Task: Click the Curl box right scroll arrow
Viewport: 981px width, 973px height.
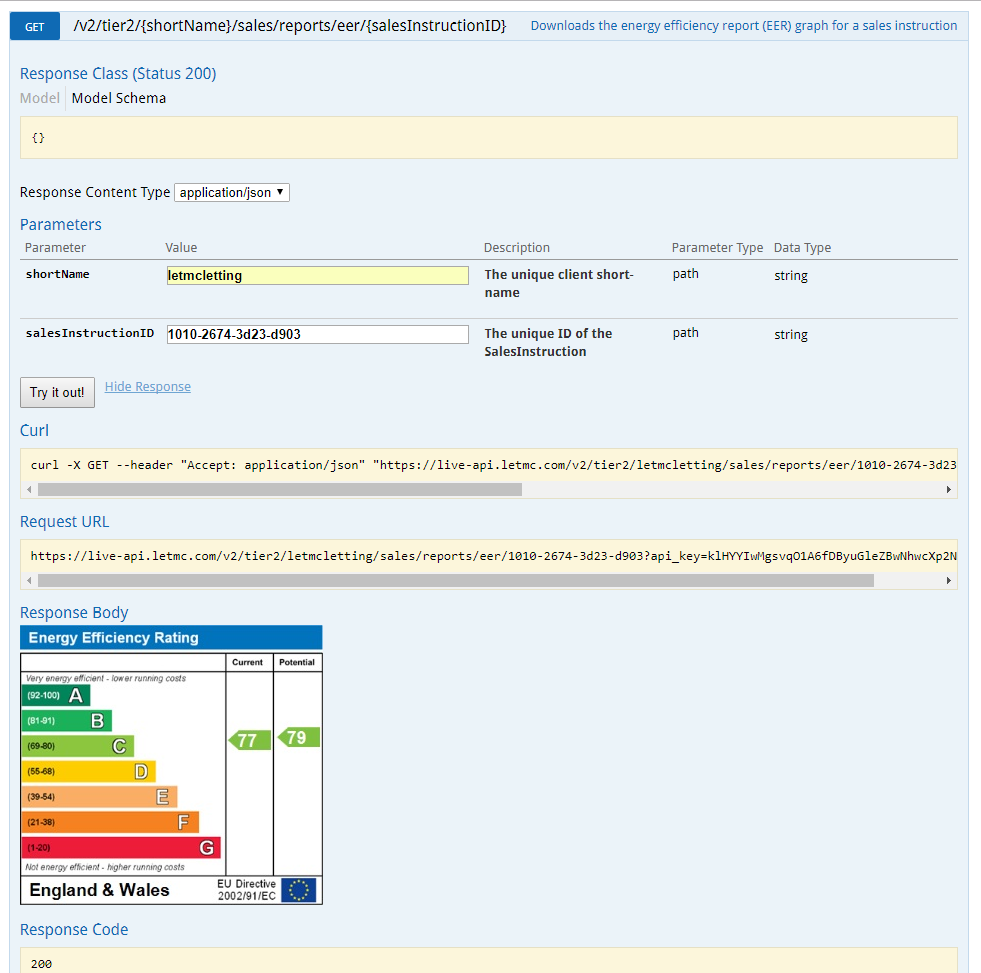Action: click(x=948, y=489)
